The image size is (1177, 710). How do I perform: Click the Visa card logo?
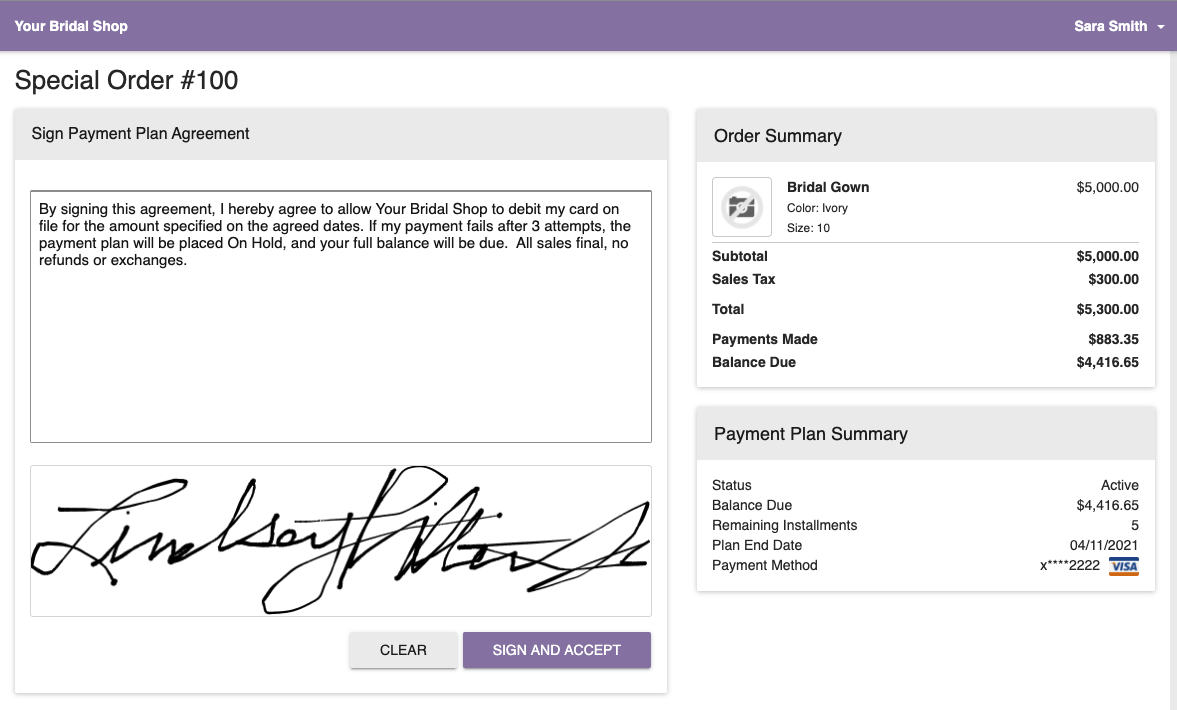pos(1124,566)
